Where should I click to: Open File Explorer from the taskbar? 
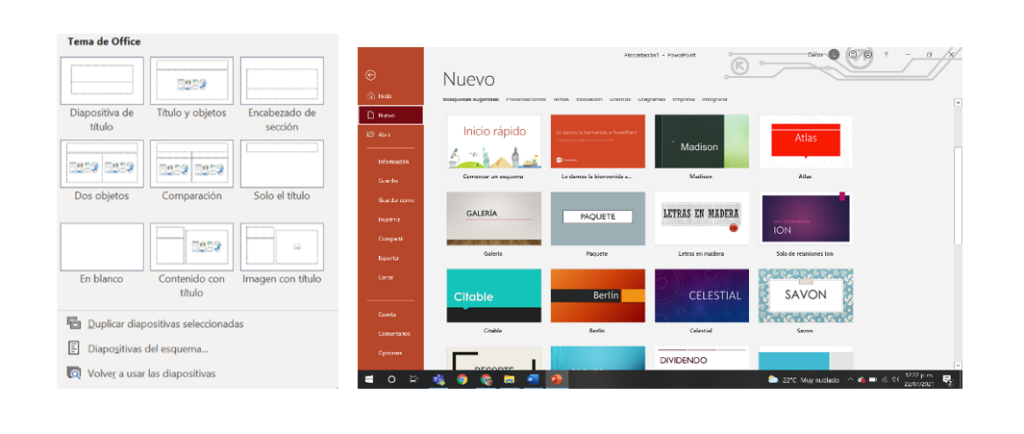pos(509,379)
